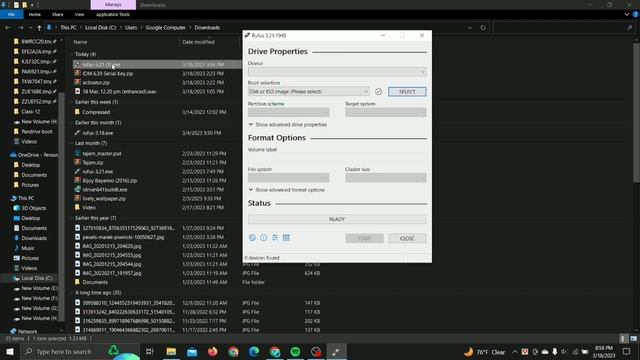Viewport: 640px width, 360px height.
Task: Open Spotify from the taskbar
Action: coord(295,351)
